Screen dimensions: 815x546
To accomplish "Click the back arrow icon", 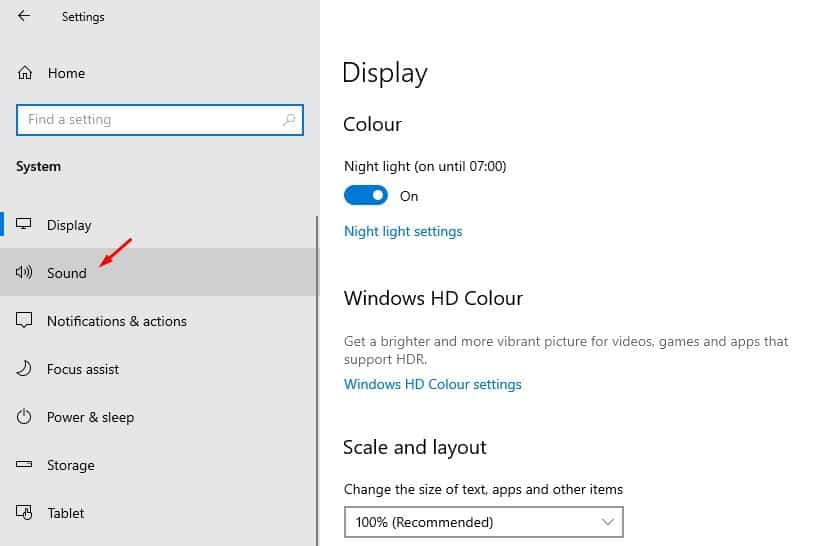I will [x=23, y=16].
